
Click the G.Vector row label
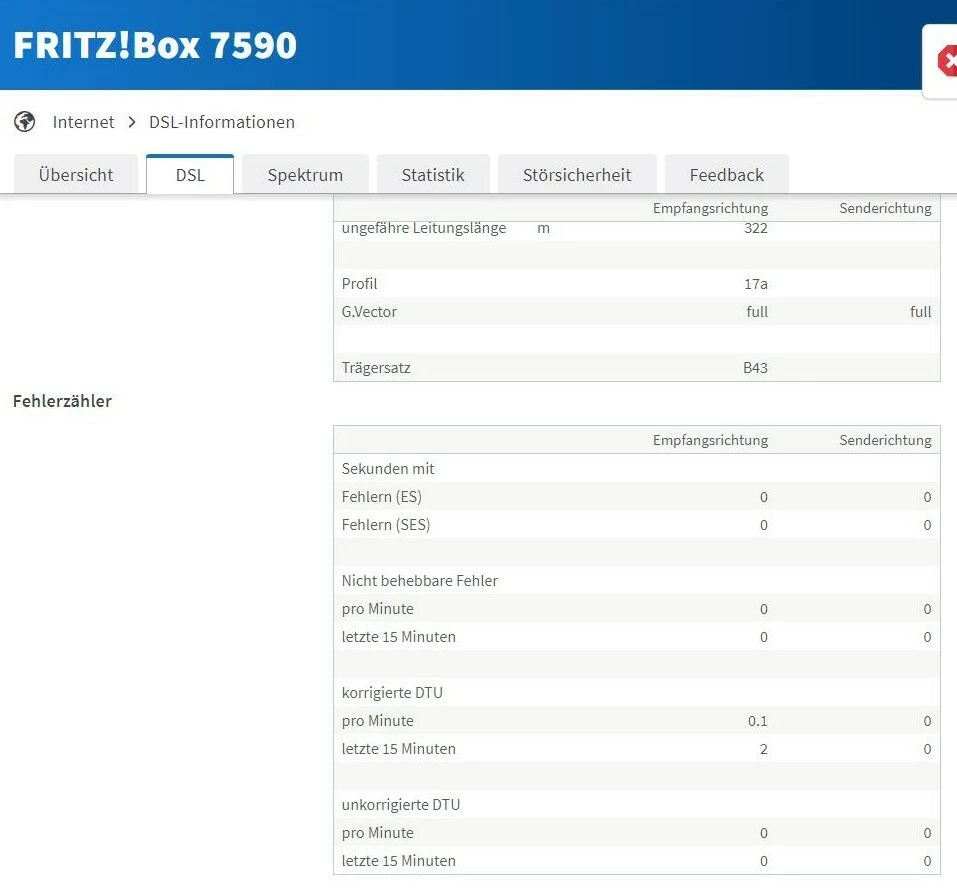pos(369,312)
